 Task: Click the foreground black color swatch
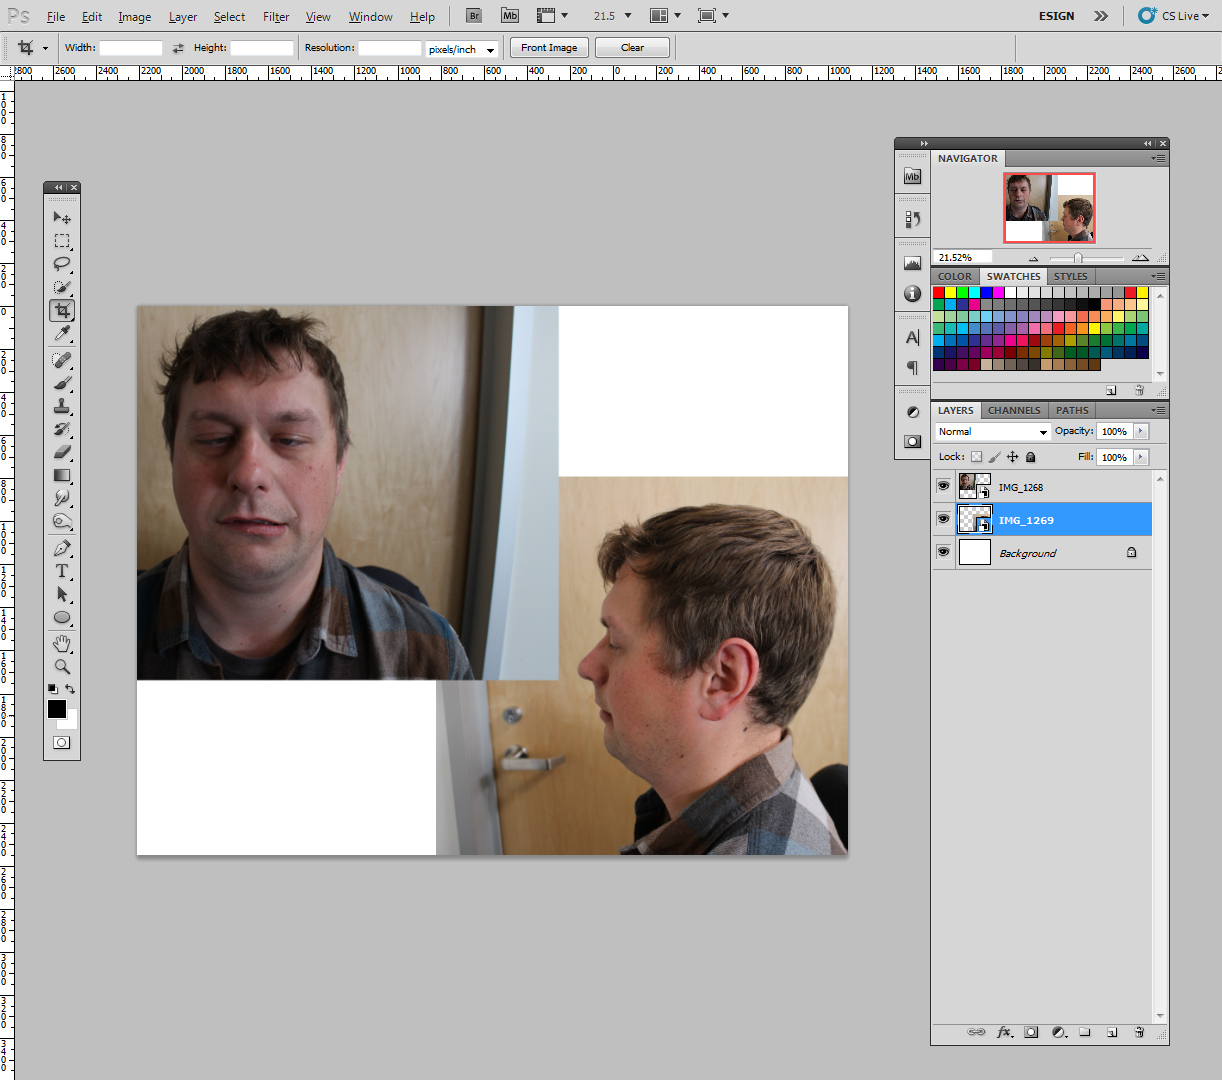(57, 709)
